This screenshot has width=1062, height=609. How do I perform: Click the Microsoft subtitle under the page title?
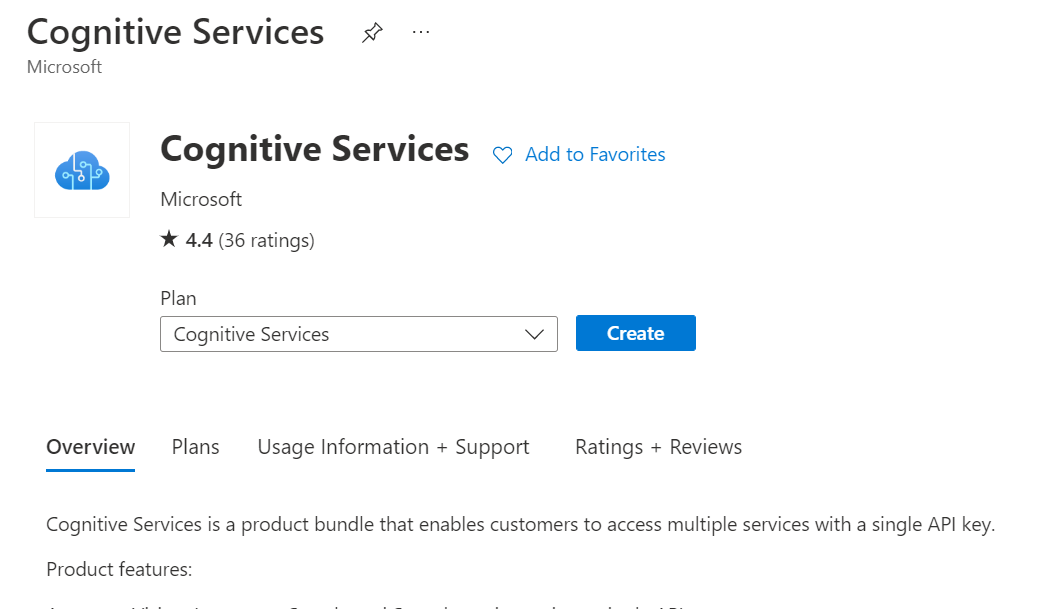[64, 67]
